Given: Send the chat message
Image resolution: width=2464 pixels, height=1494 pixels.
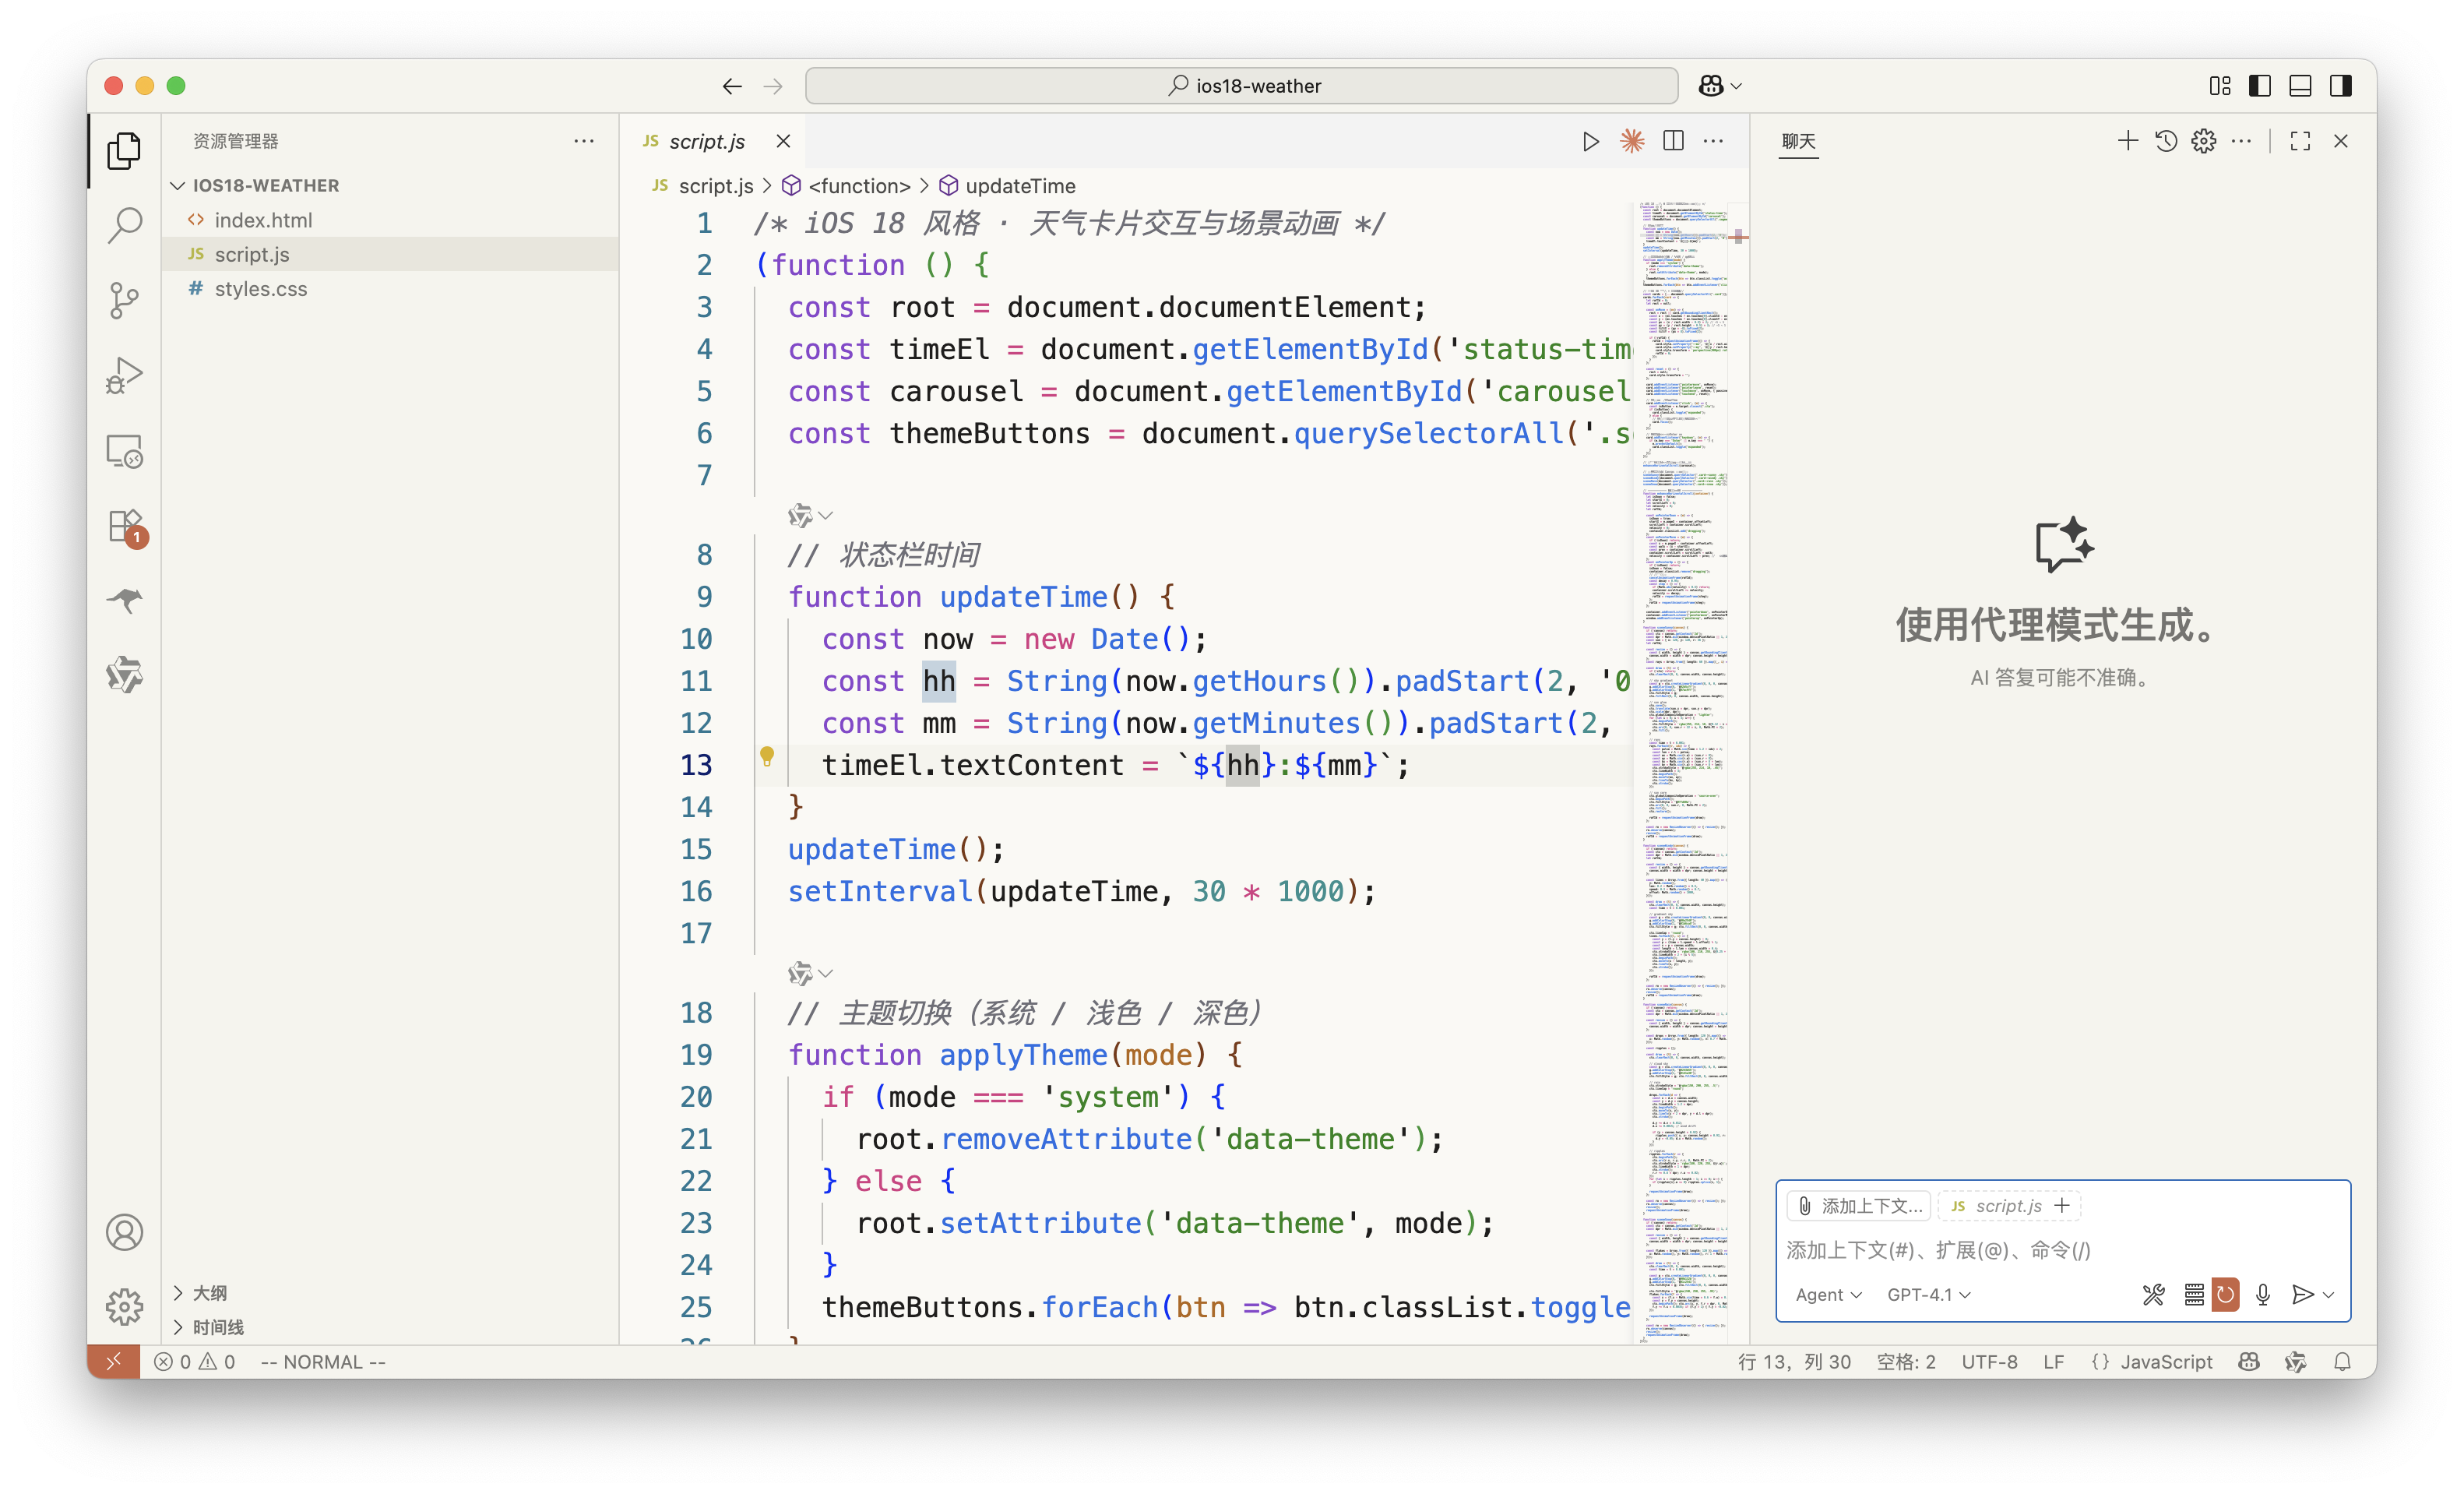Looking at the screenshot, I should [x=2302, y=1295].
